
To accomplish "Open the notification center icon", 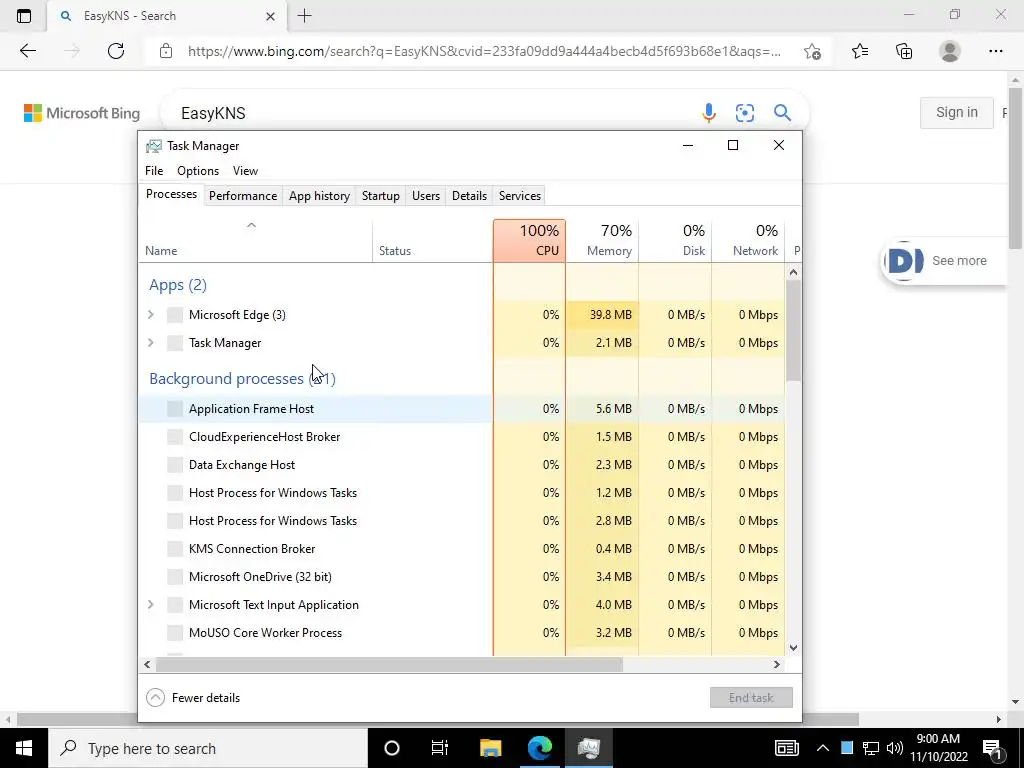I will pos(992,748).
